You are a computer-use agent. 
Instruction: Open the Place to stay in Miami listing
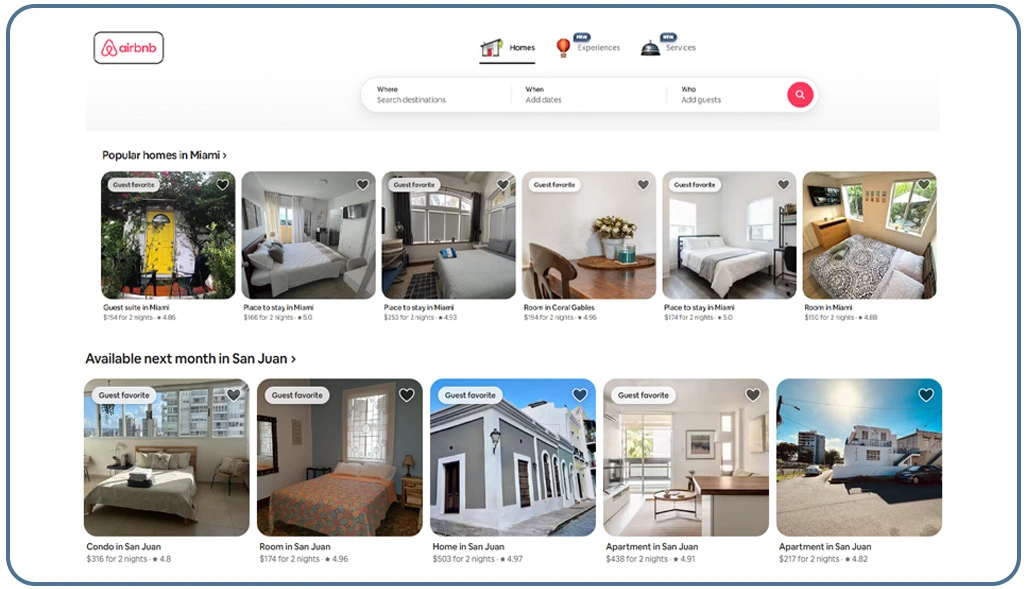coord(307,235)
